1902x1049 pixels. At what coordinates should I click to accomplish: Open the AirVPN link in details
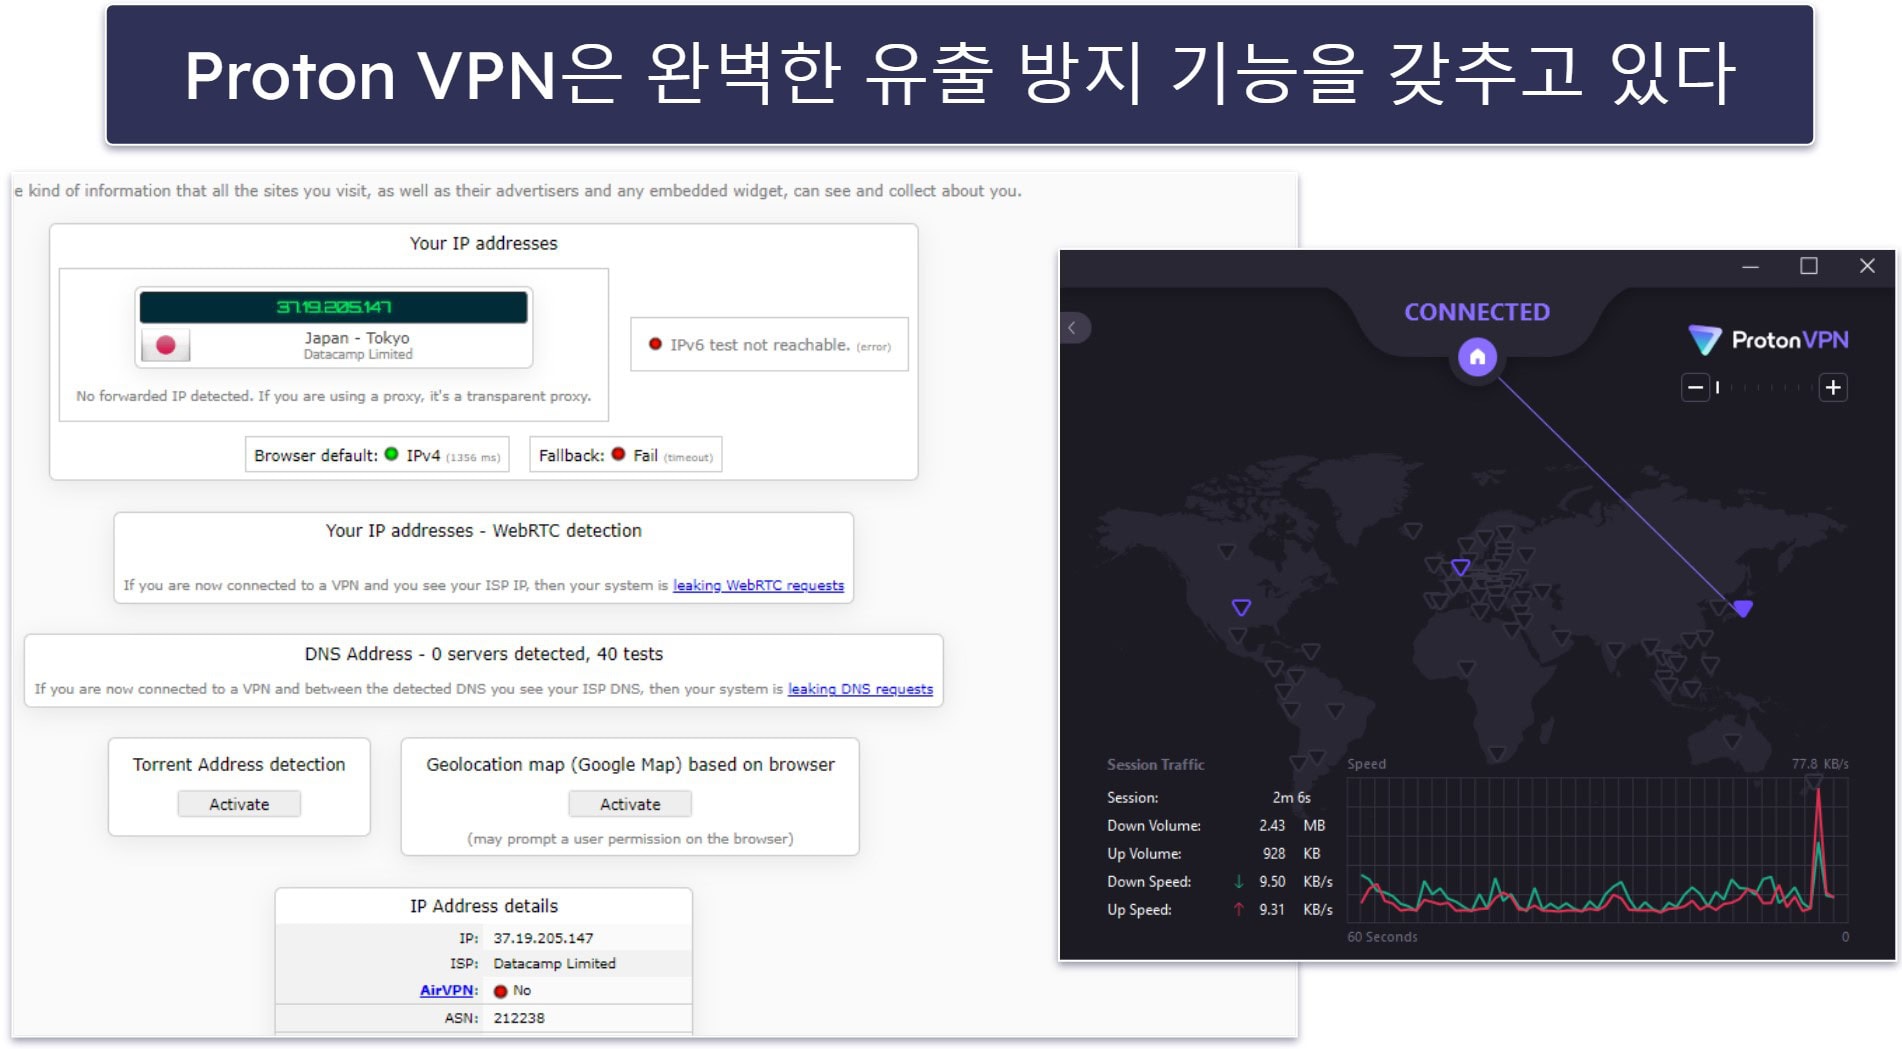446,990
